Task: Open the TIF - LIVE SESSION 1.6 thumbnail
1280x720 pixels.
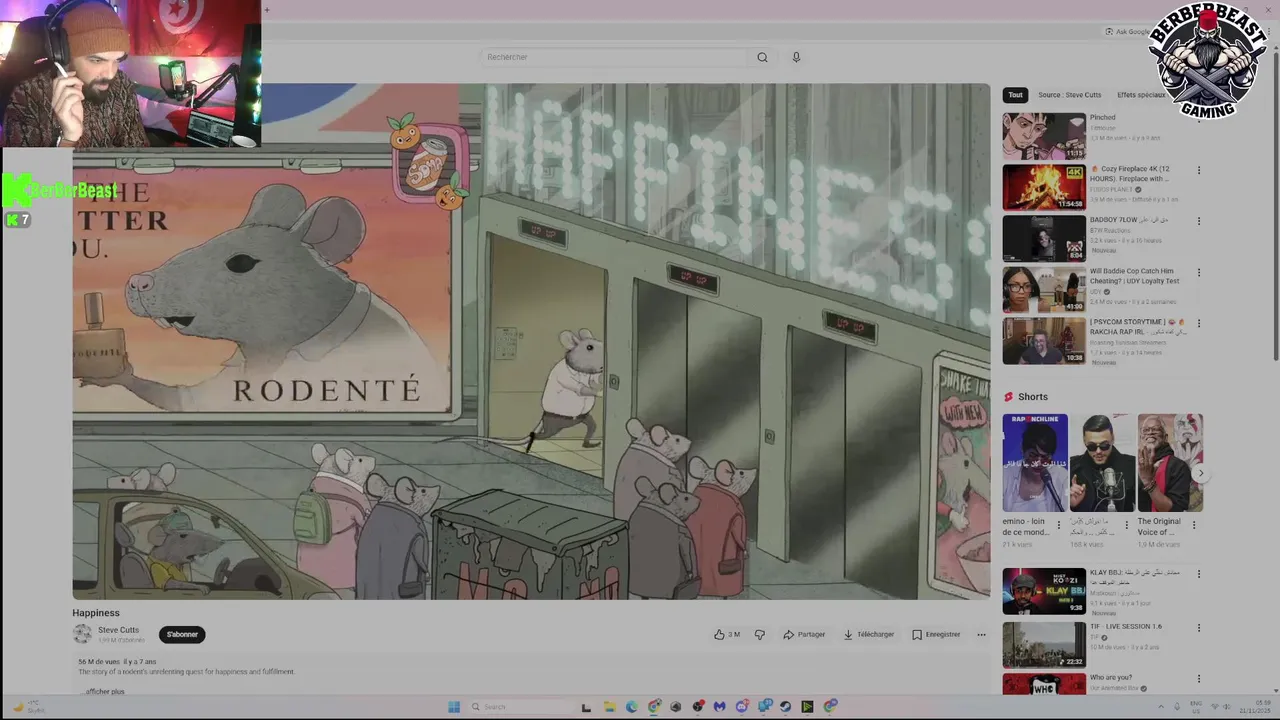Action: click(x=1044, y=645)
